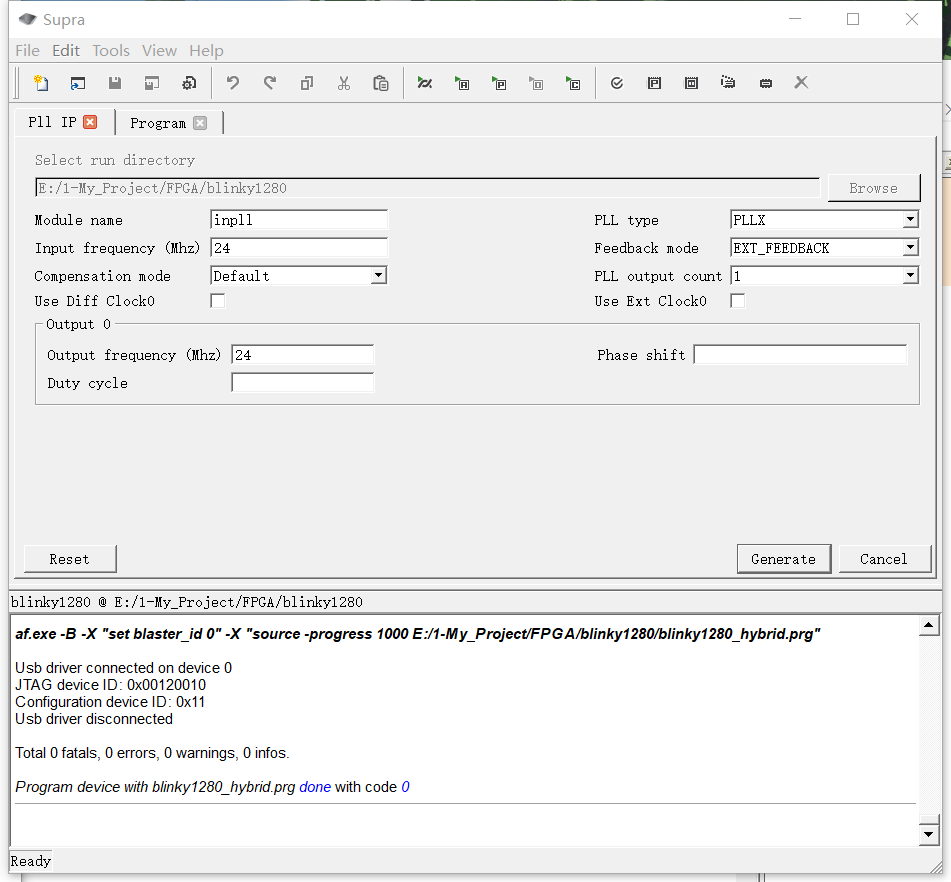Click the paste clipboard icon
This screenshot has width=951, height=882.
point(381,83)
